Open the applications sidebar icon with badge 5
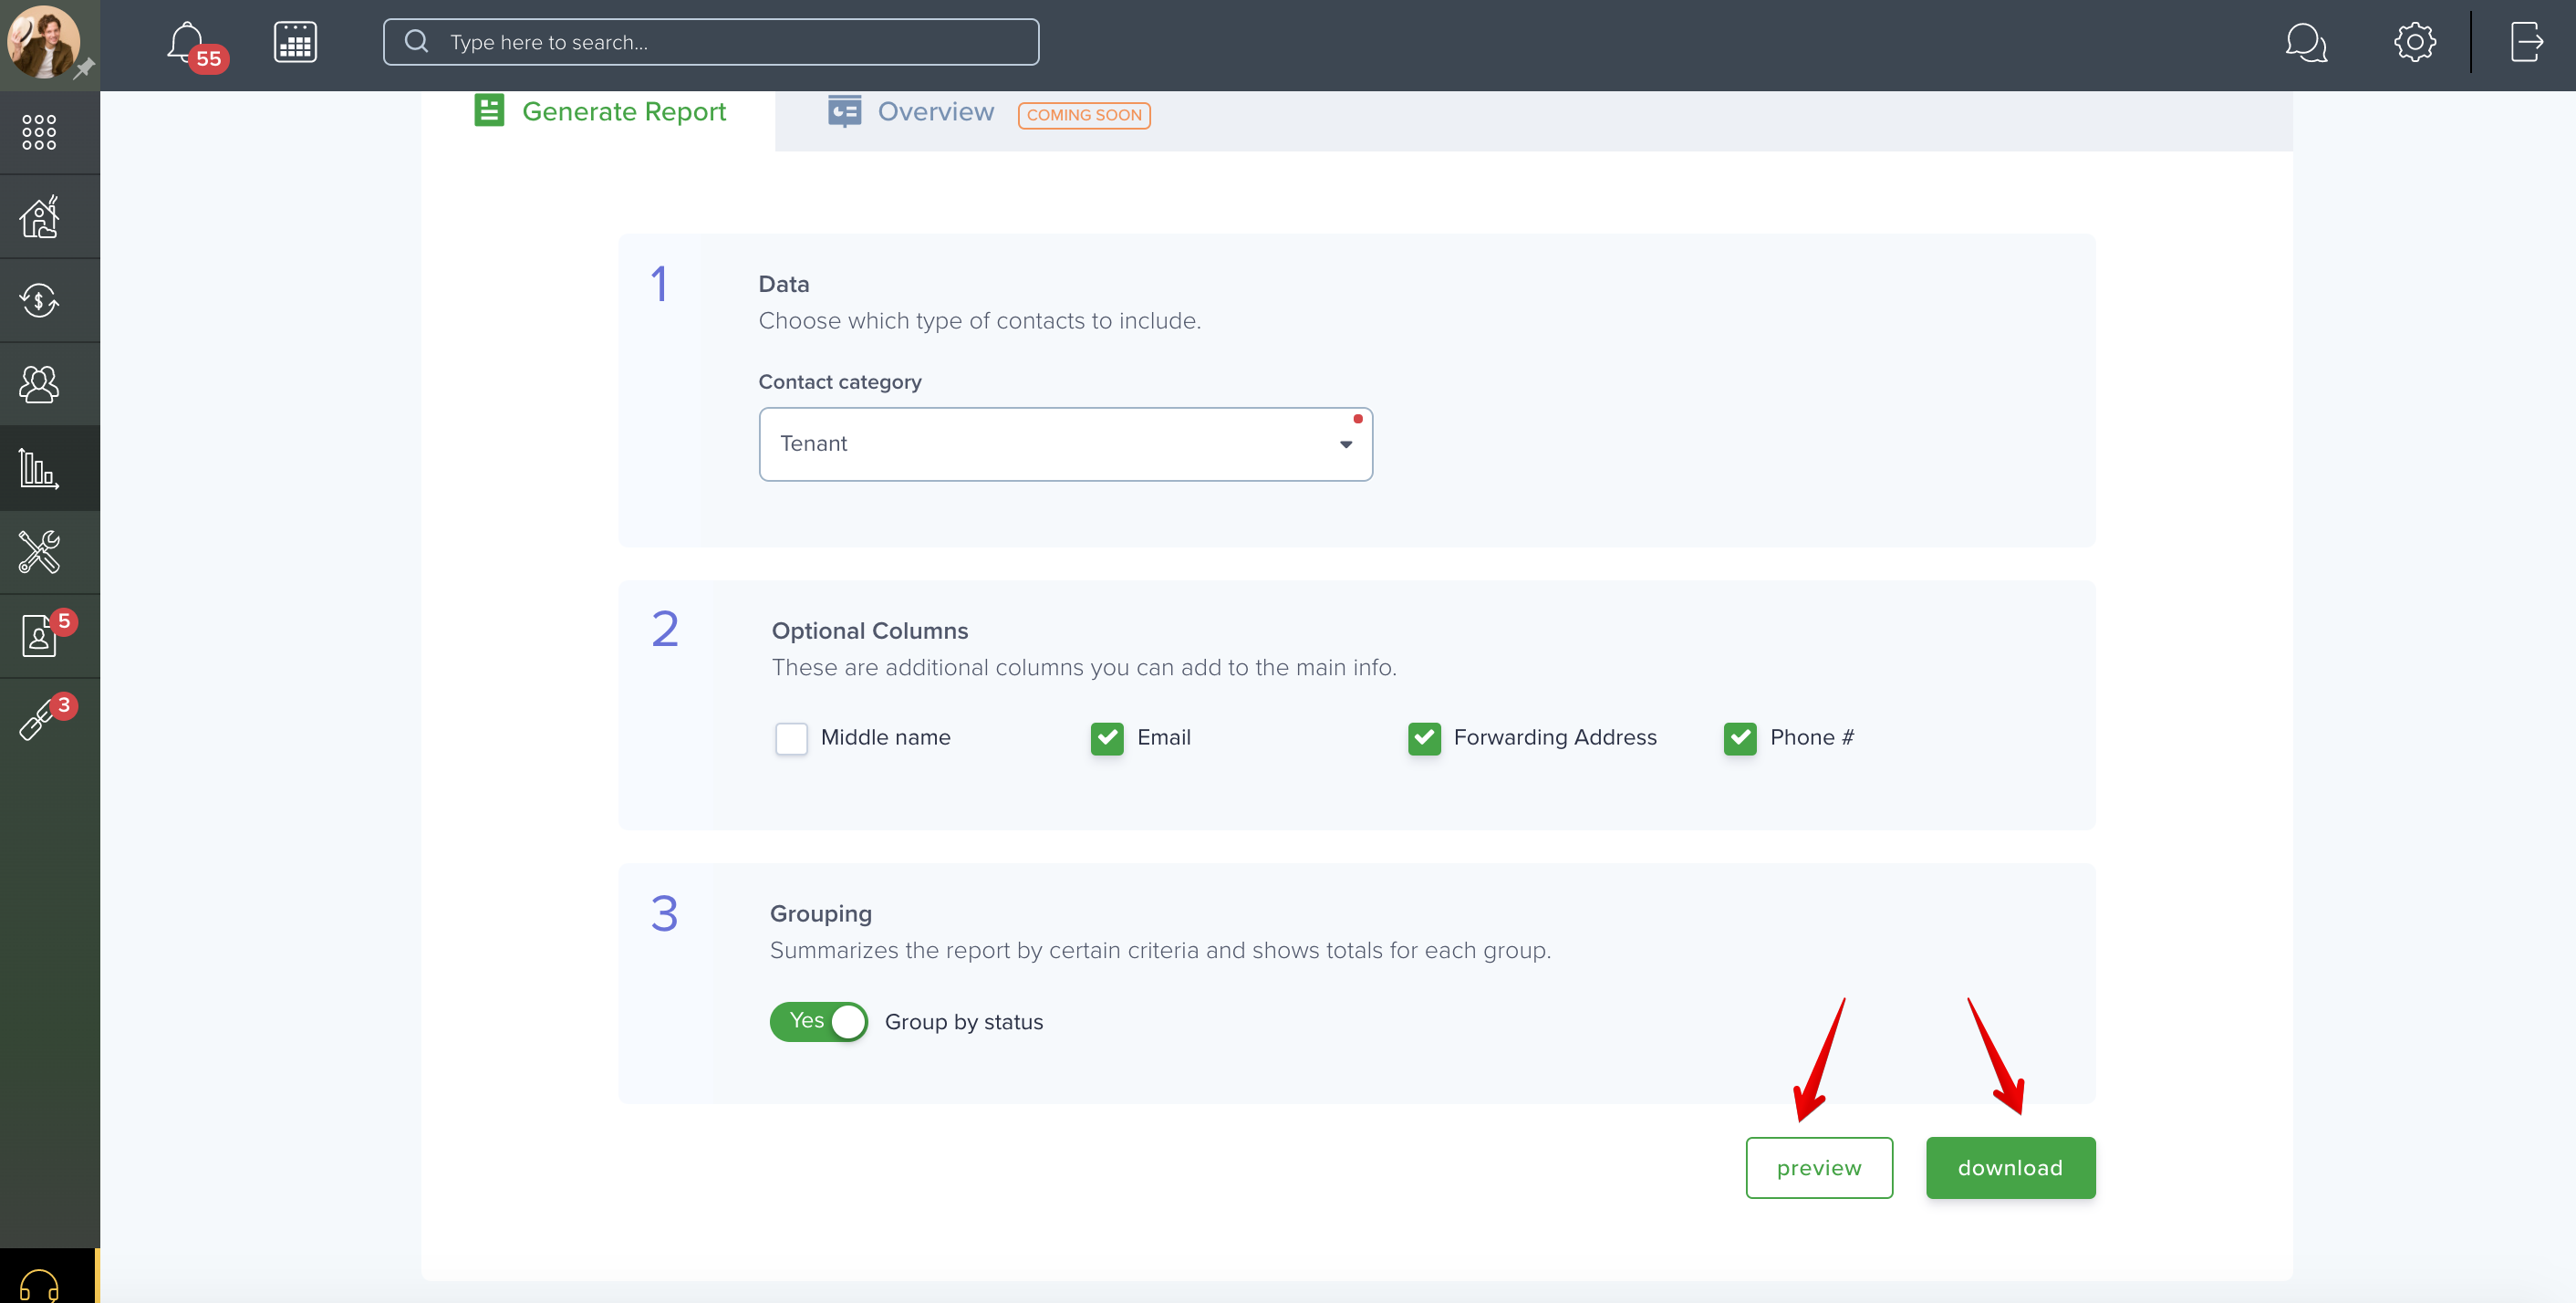The height and width of the screenshot is (1303, 2576). point(39,636)
